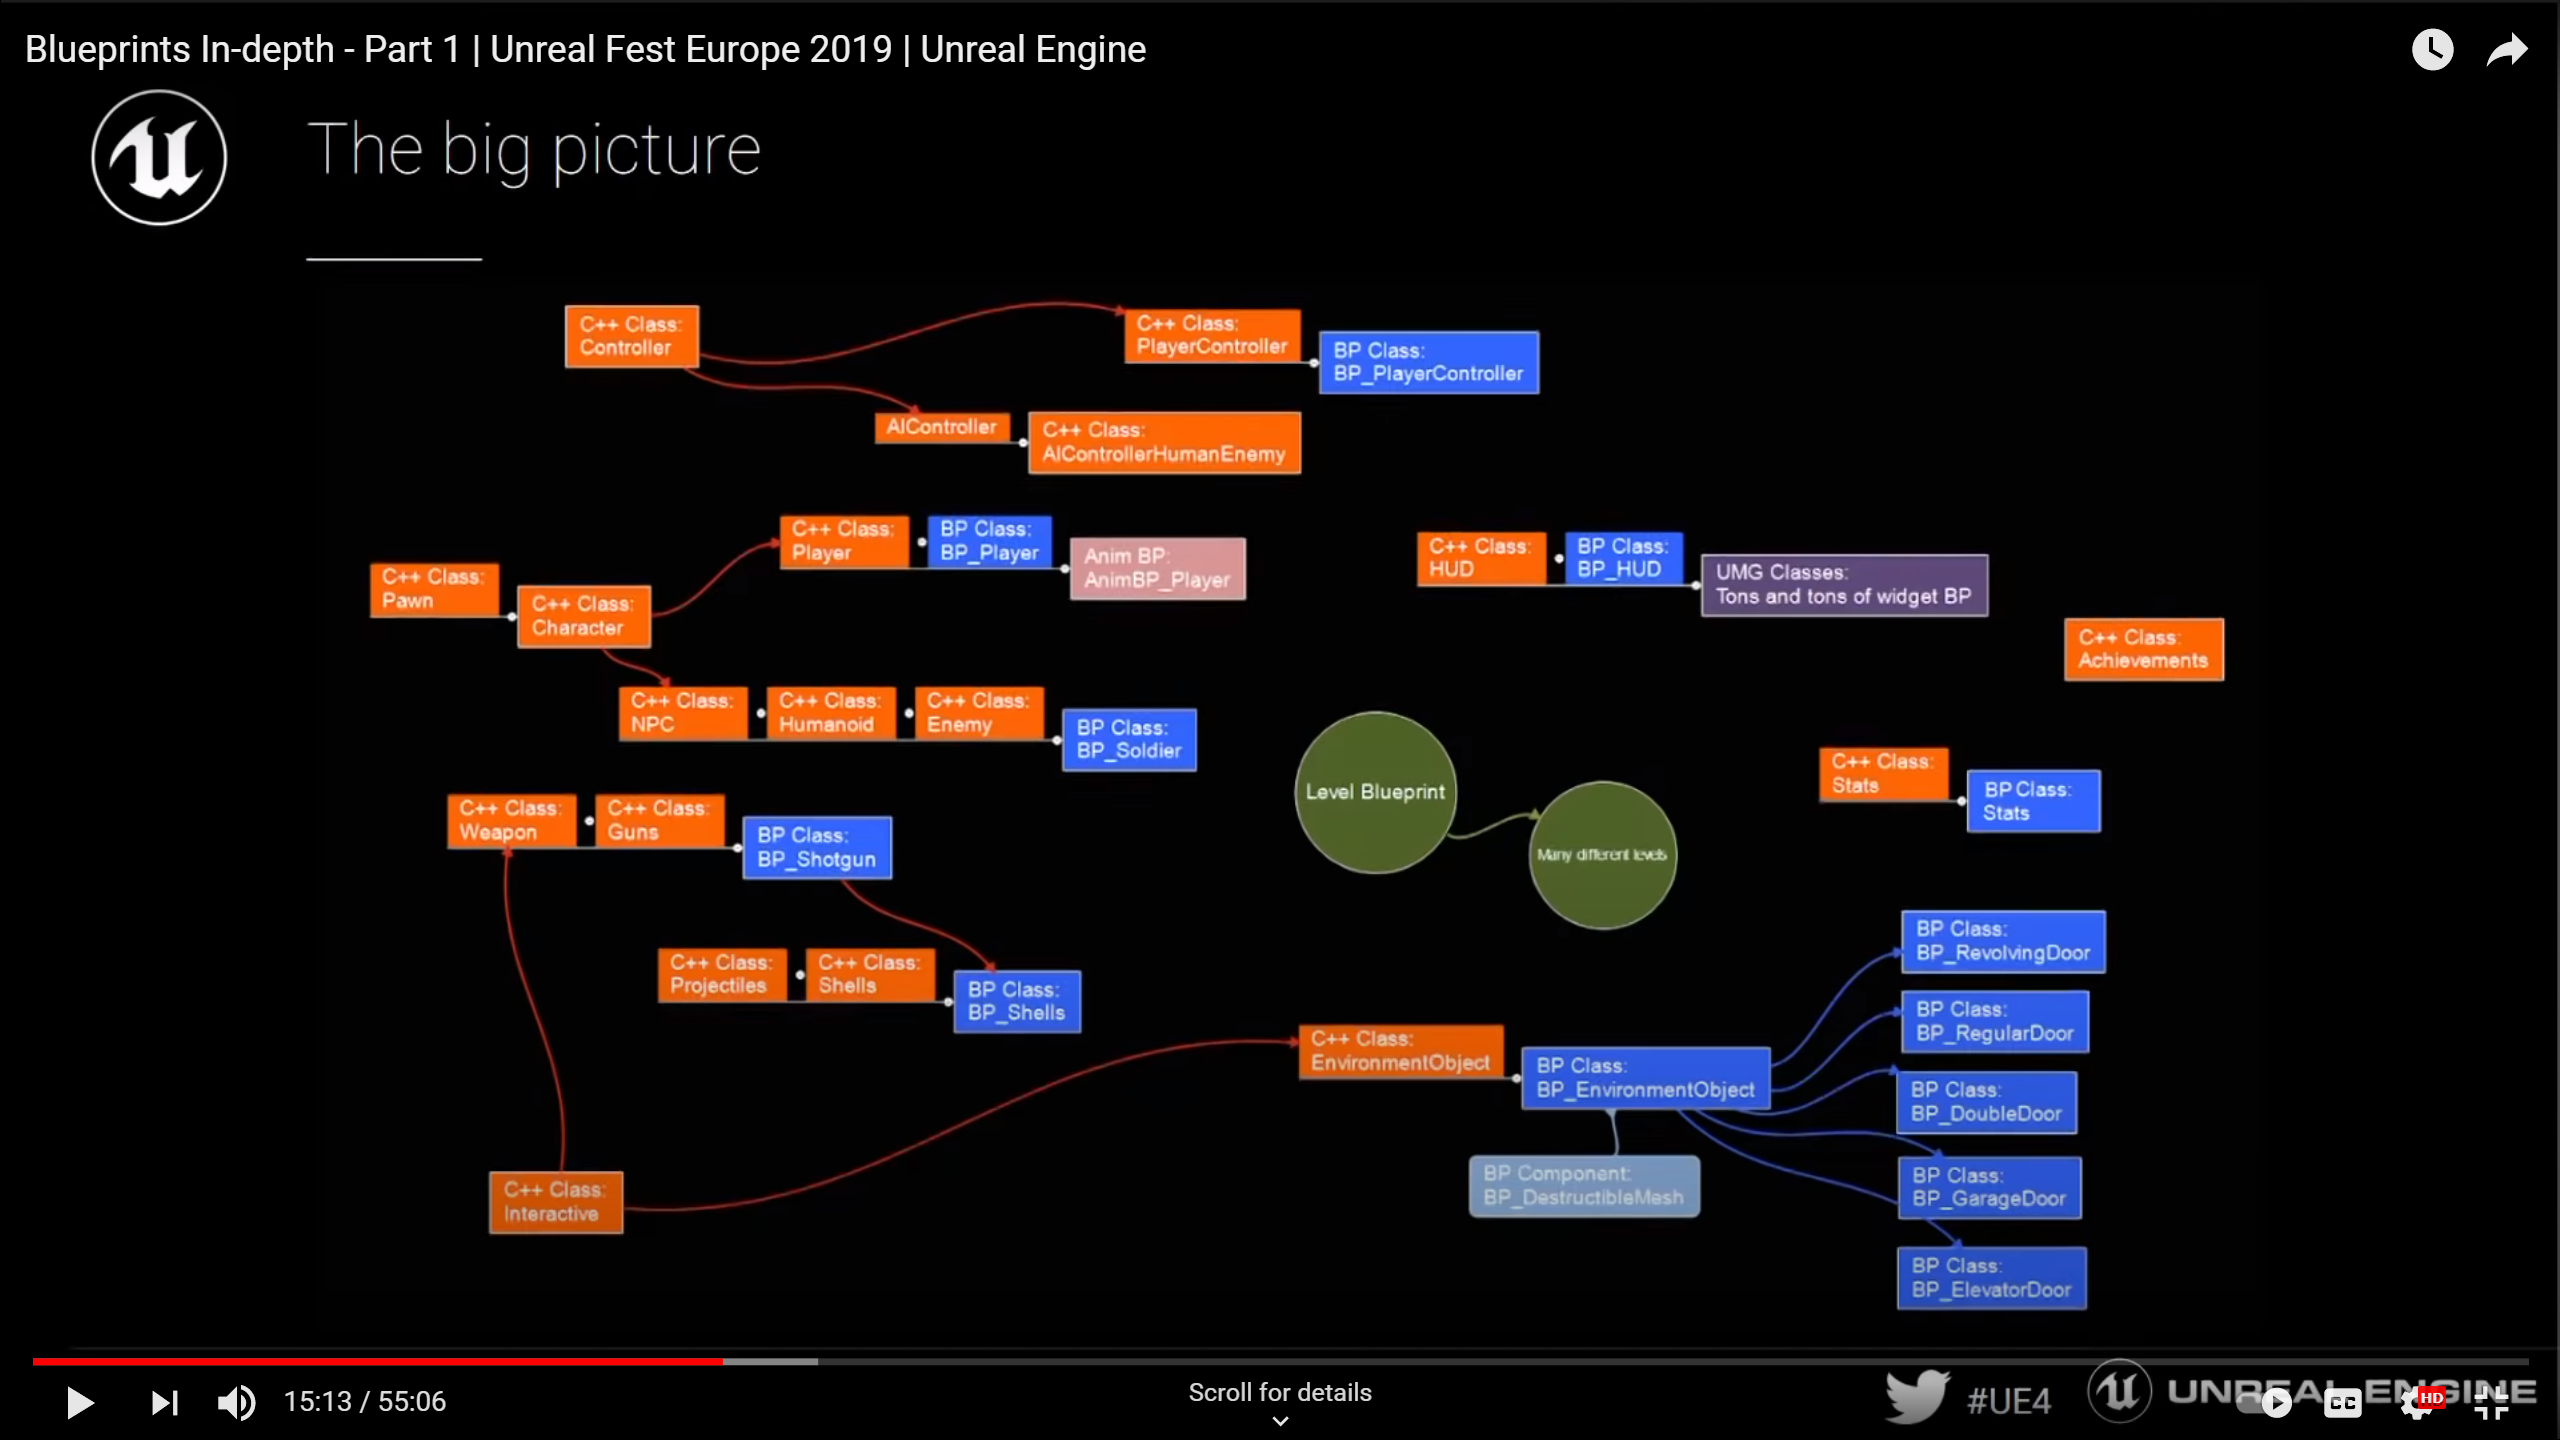Screen dimensions: 2560x1440
Task: Click the BP_EnvironmentObject node in the video
Action: 1645,1078
